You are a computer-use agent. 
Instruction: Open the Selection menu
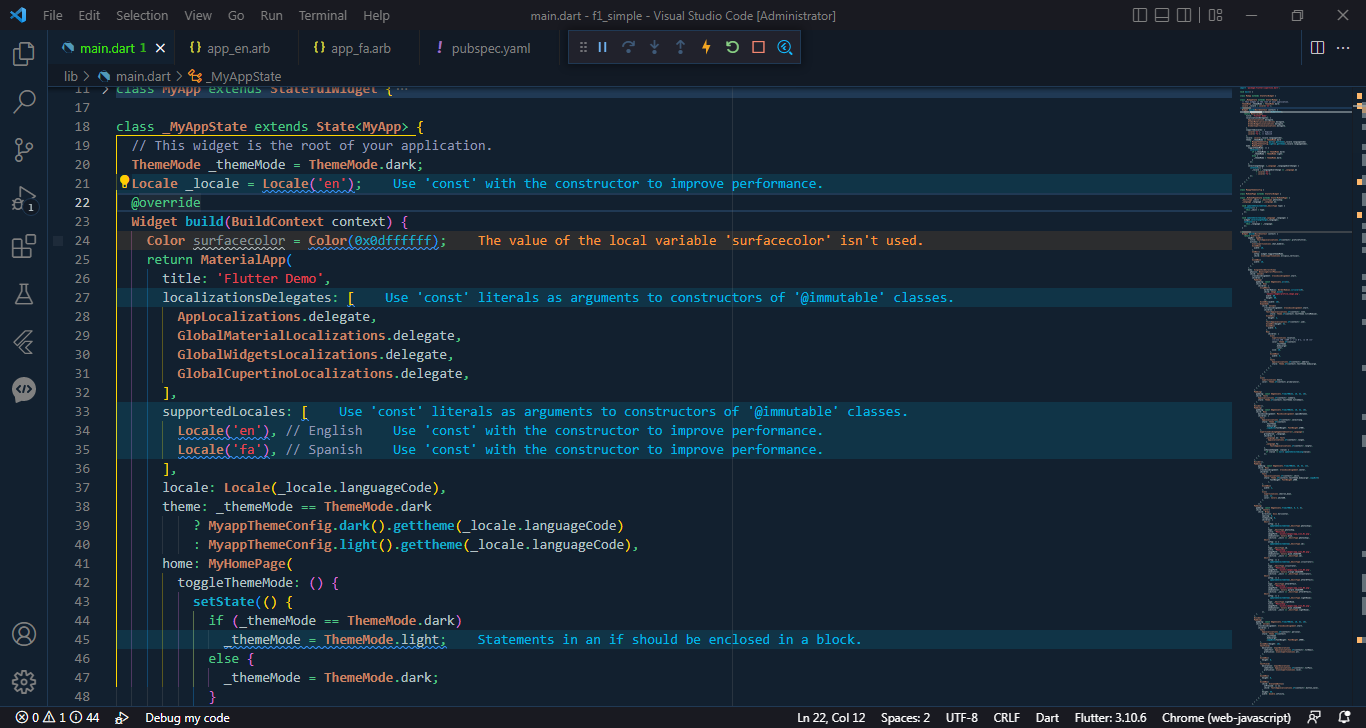(x=142, y=15)
